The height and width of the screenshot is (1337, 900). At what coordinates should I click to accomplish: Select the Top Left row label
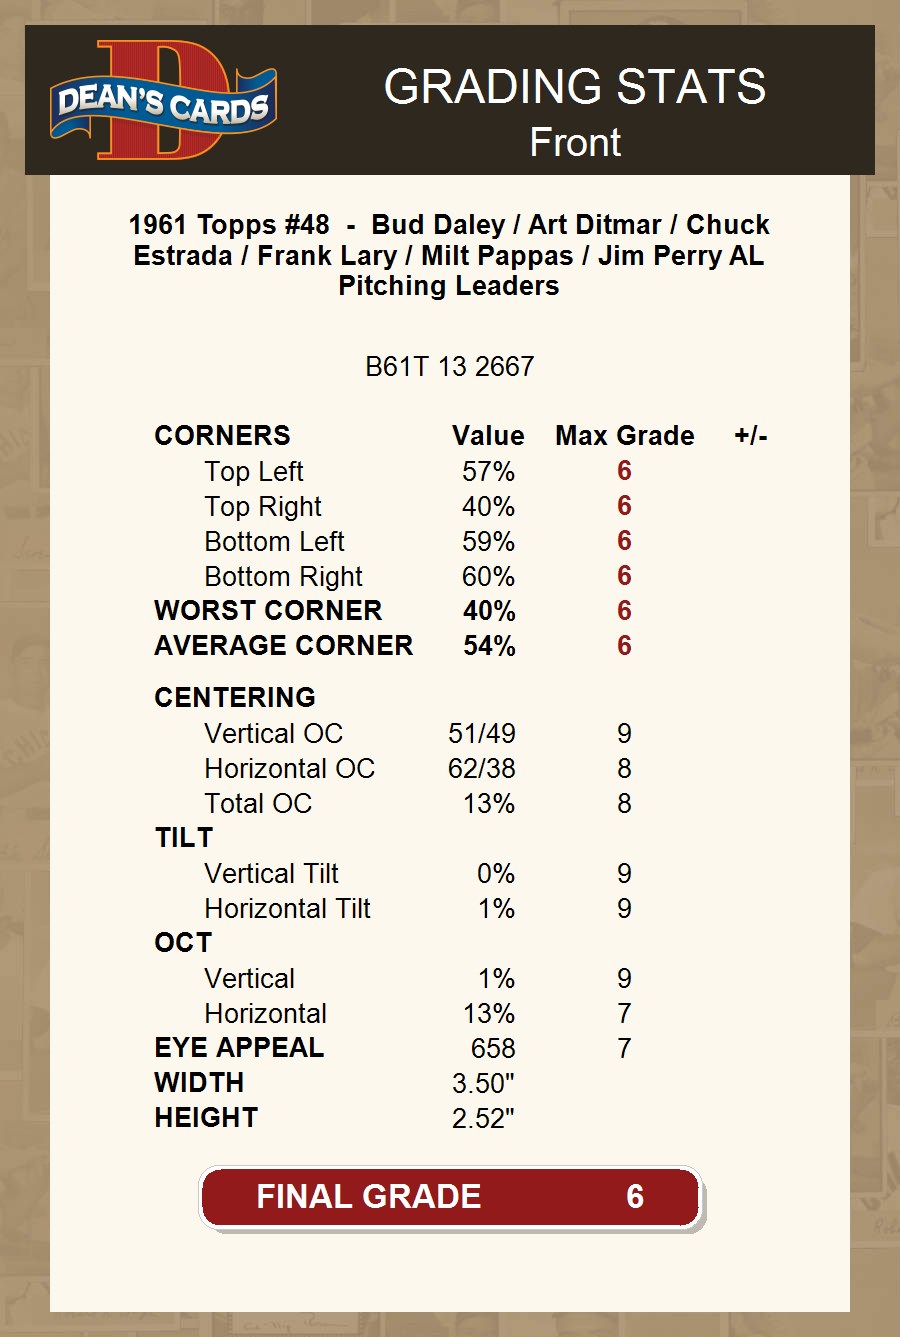point(254,472)
